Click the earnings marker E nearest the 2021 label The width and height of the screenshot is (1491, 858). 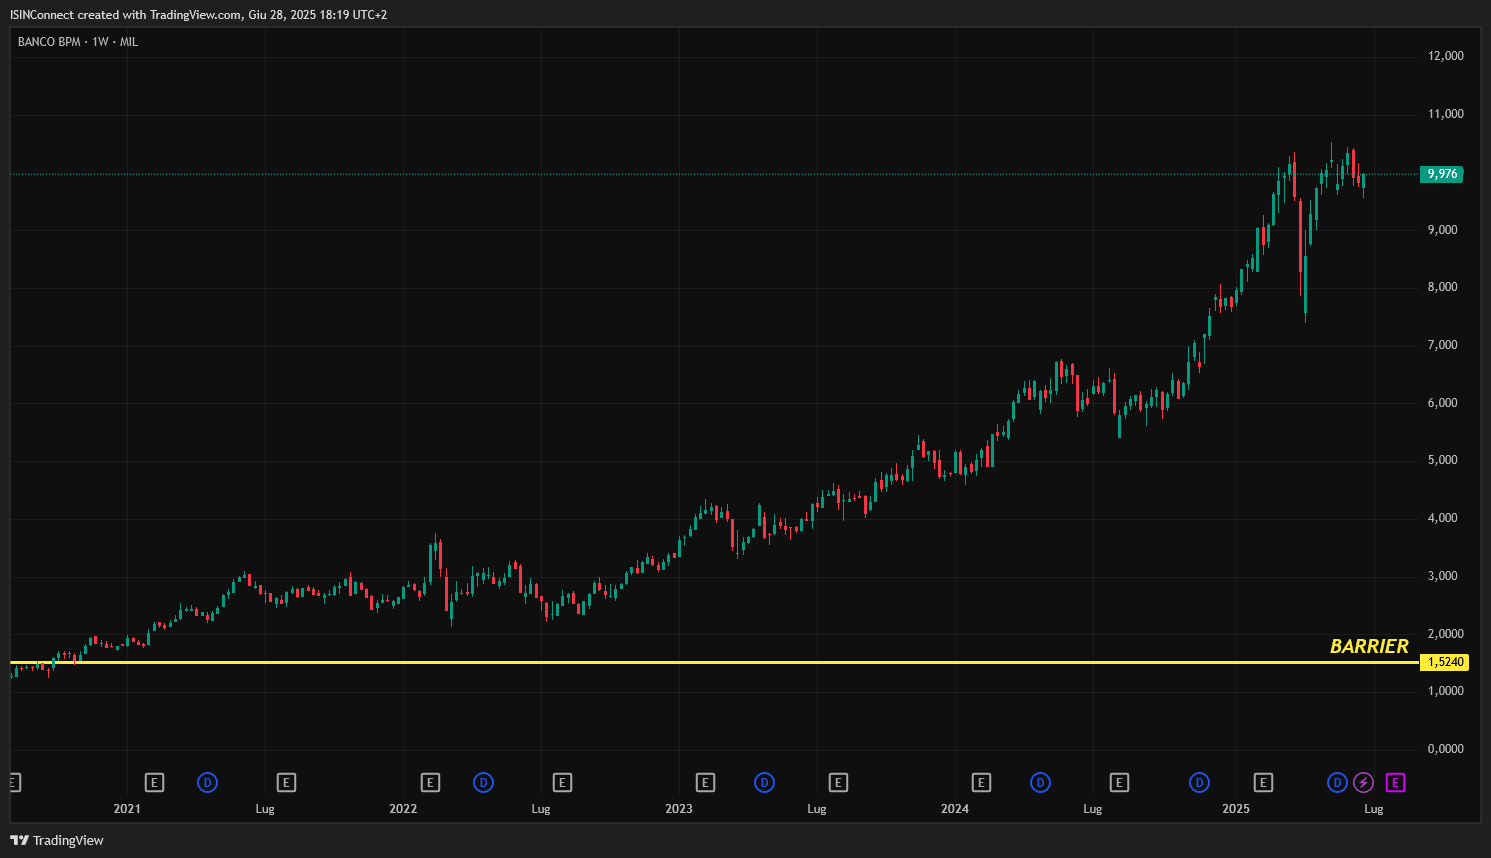pos(154,783)
